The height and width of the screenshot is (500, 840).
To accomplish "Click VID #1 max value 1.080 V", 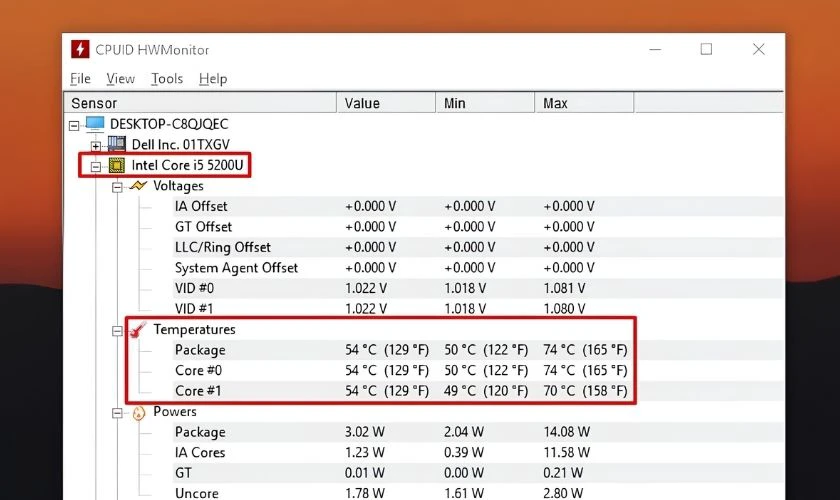I will (564, 309).
